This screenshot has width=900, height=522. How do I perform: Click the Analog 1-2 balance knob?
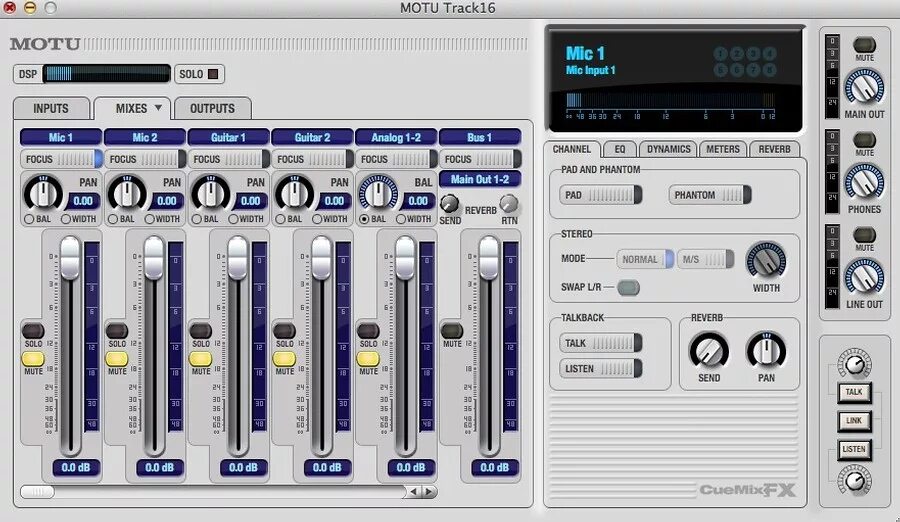[x=378, y=194]
